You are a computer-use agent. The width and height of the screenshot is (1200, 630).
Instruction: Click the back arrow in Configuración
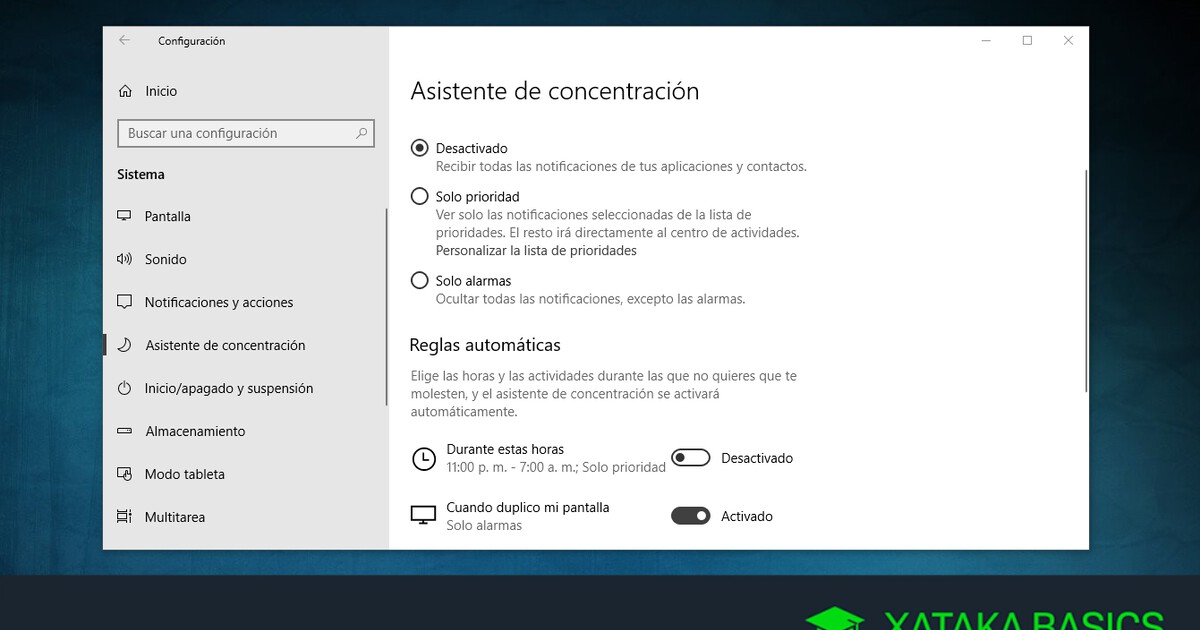[124, 41]
